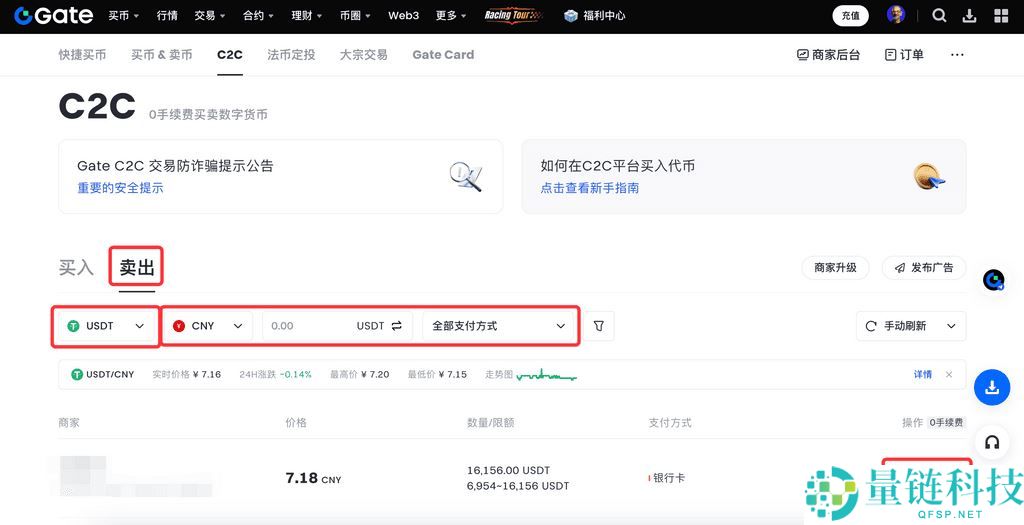The height and width of the screenshot is (525, 1024).
Task: Click the blue floating download button
Action: 992,387
